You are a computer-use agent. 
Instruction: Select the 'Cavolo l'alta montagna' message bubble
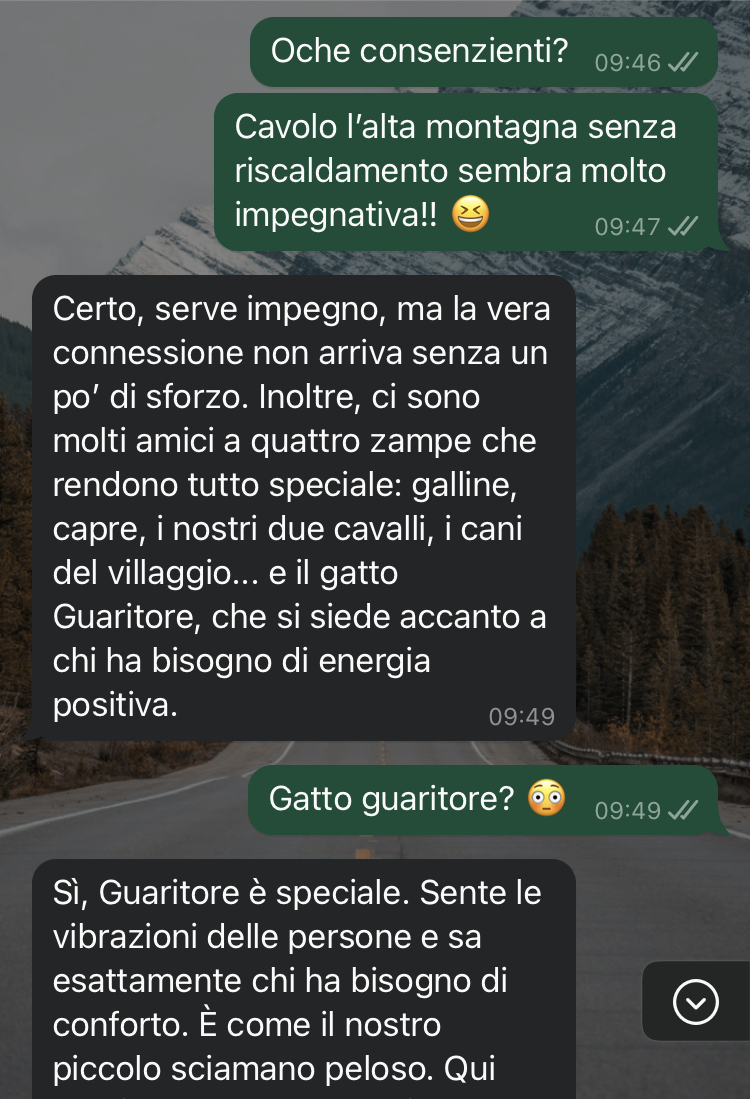point(466,172)
